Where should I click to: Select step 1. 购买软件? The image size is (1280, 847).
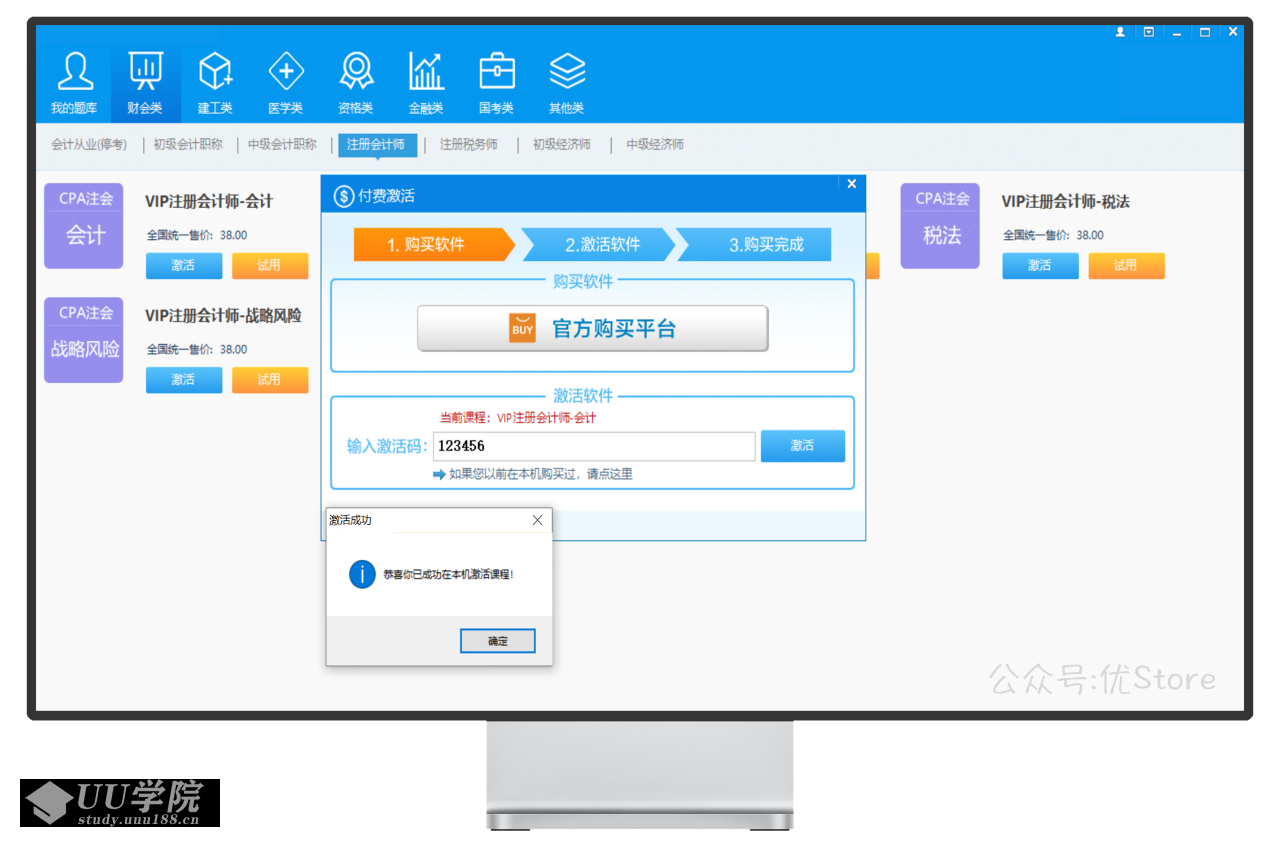[433, 244]
